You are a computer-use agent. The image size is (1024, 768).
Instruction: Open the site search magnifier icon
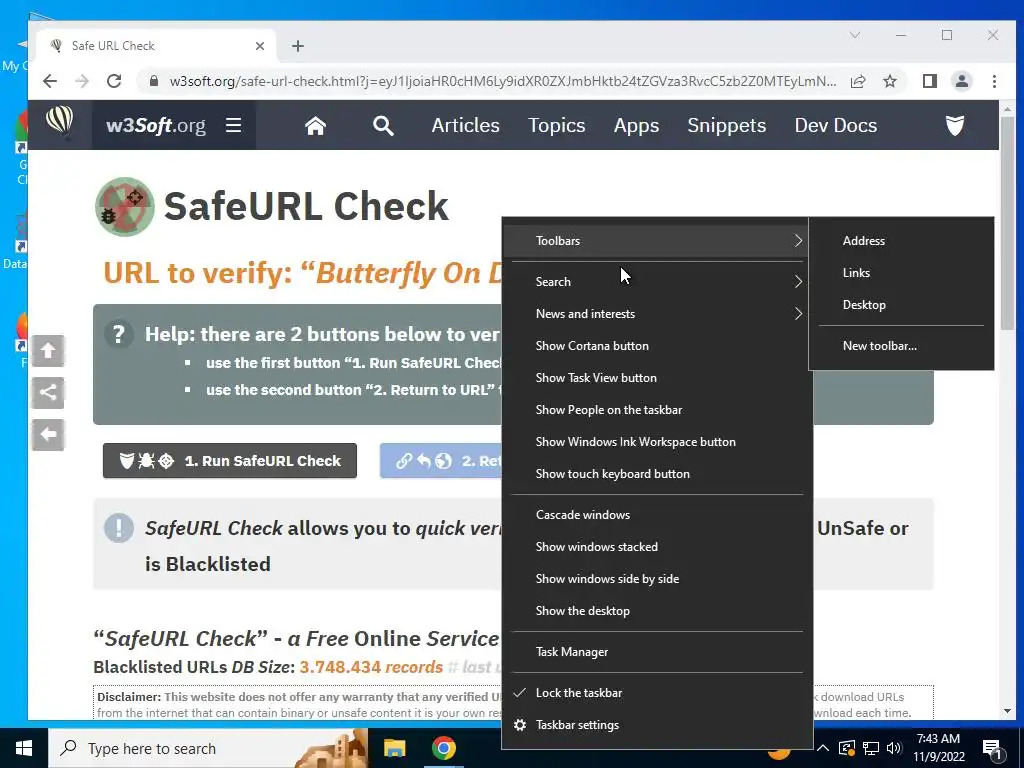383,125
